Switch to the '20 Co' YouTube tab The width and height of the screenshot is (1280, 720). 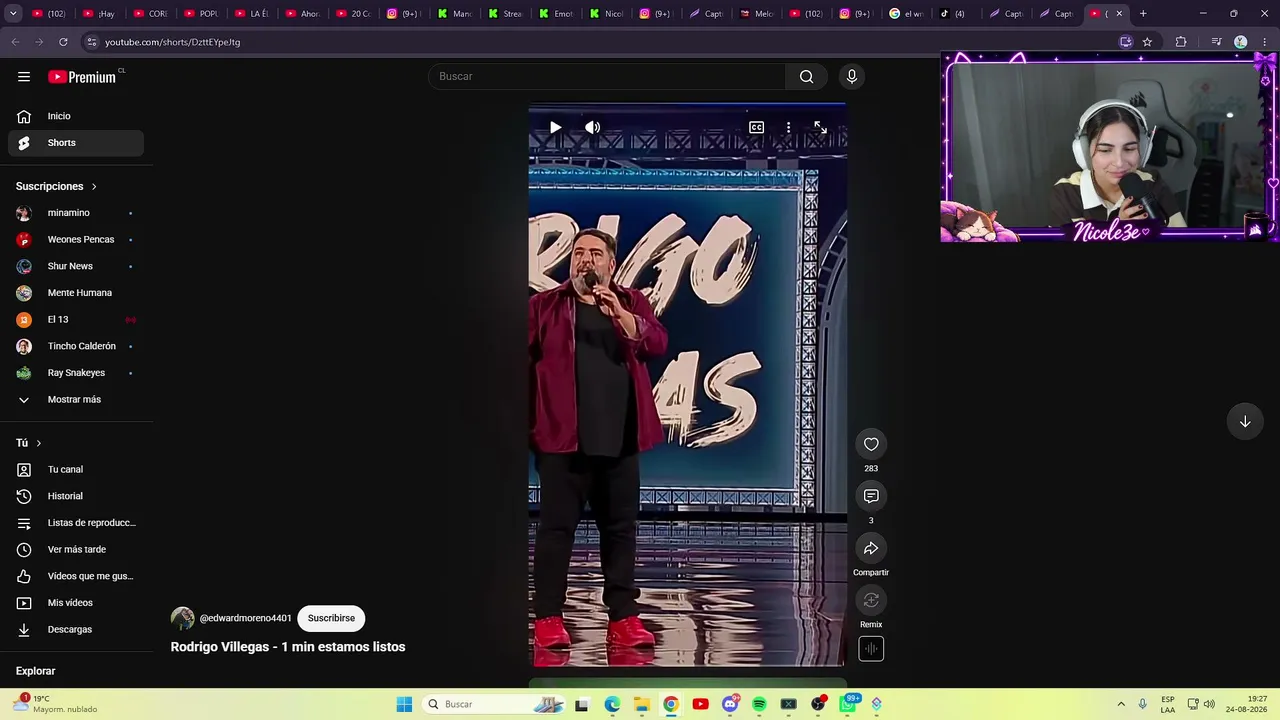(354, 14)
